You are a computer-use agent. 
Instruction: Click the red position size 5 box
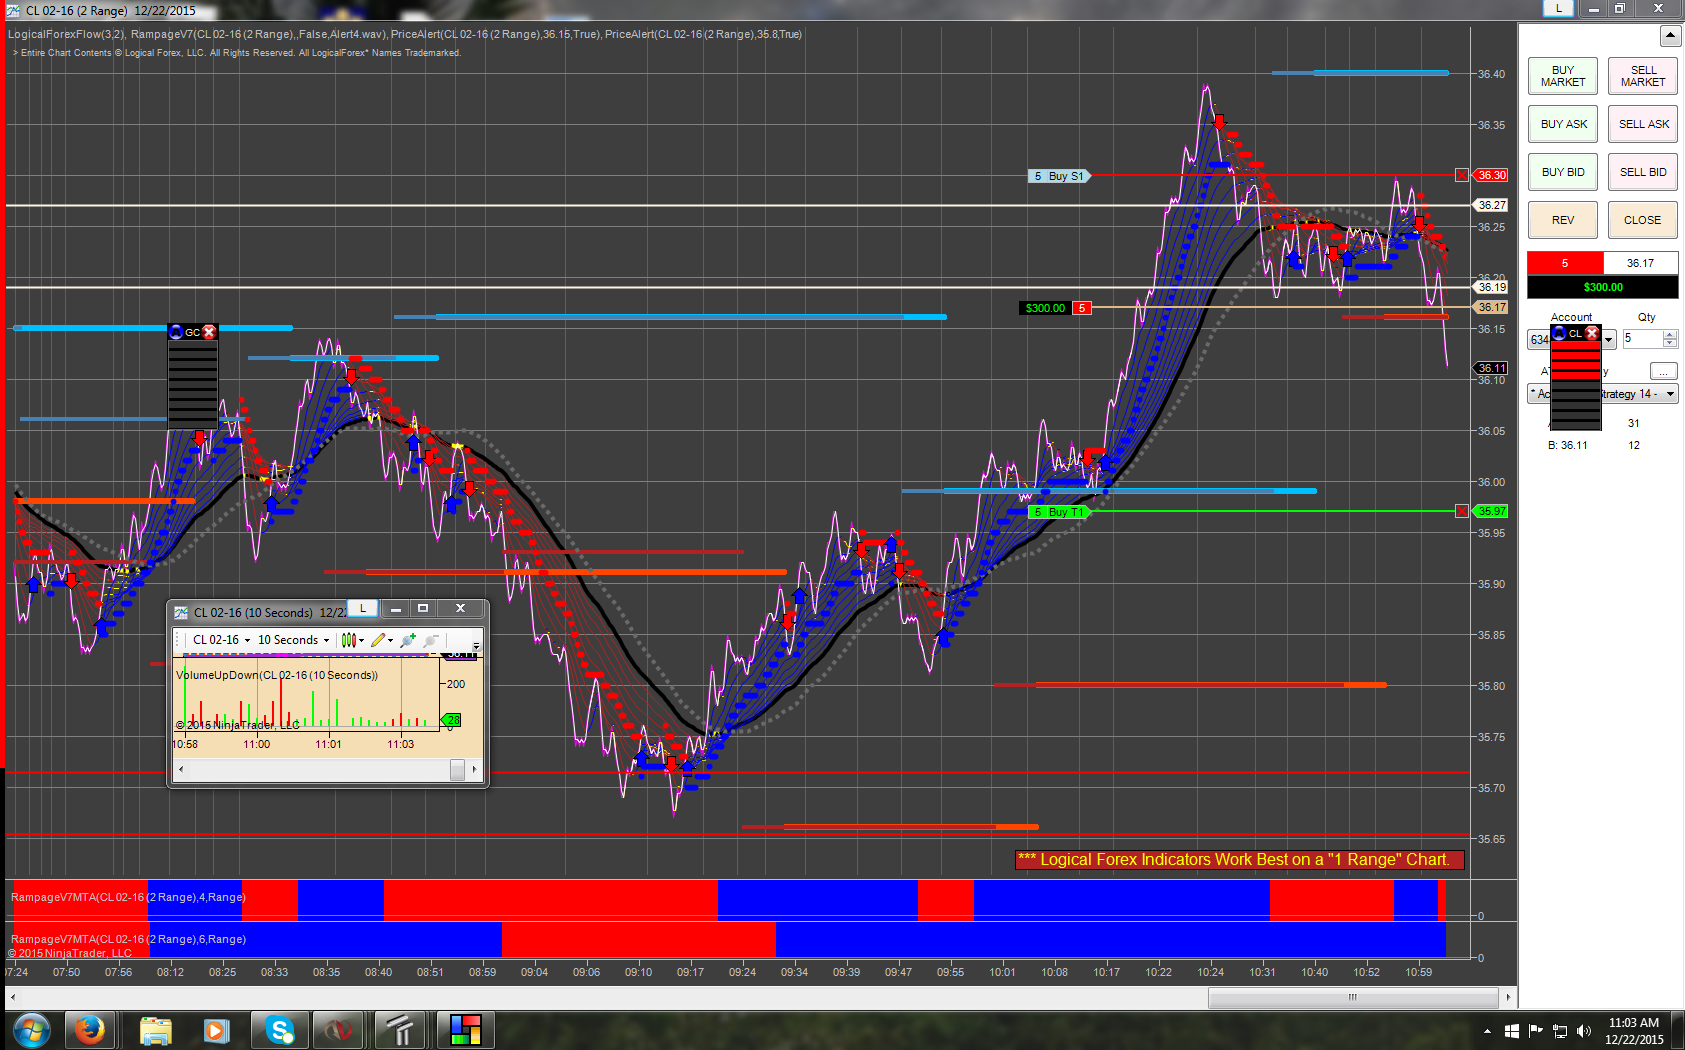click(1565, 263)
